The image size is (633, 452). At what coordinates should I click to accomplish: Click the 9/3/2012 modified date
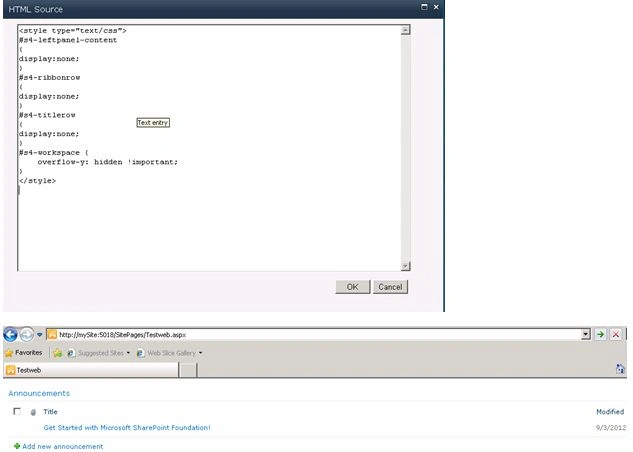click(x=611, y=427)
